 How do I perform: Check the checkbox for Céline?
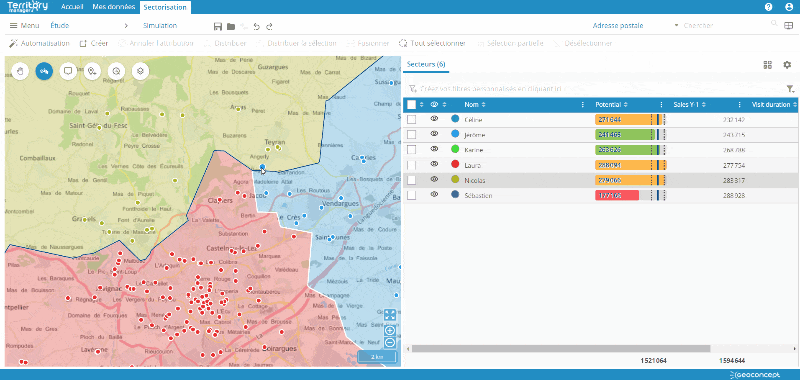[x=411, y=119]
